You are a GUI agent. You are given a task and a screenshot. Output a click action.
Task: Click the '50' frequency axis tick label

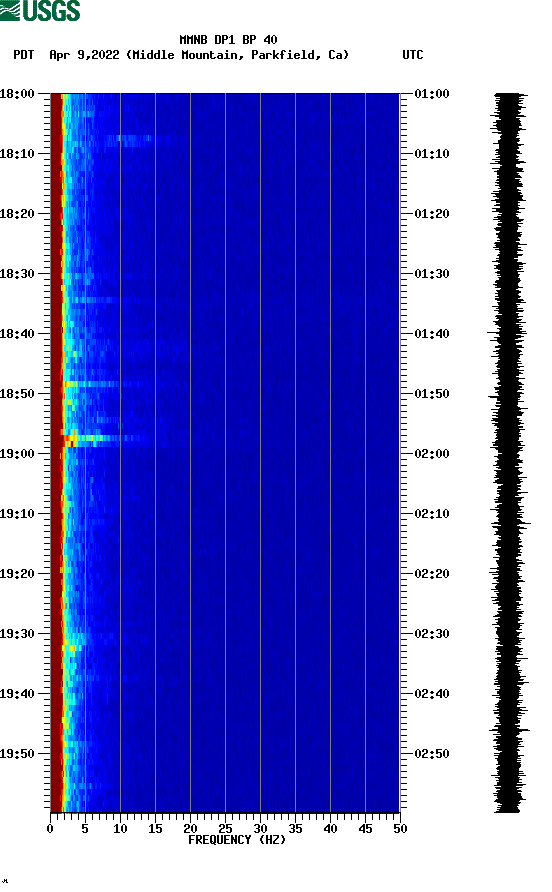pyautogui.click(x=401, y=829)
